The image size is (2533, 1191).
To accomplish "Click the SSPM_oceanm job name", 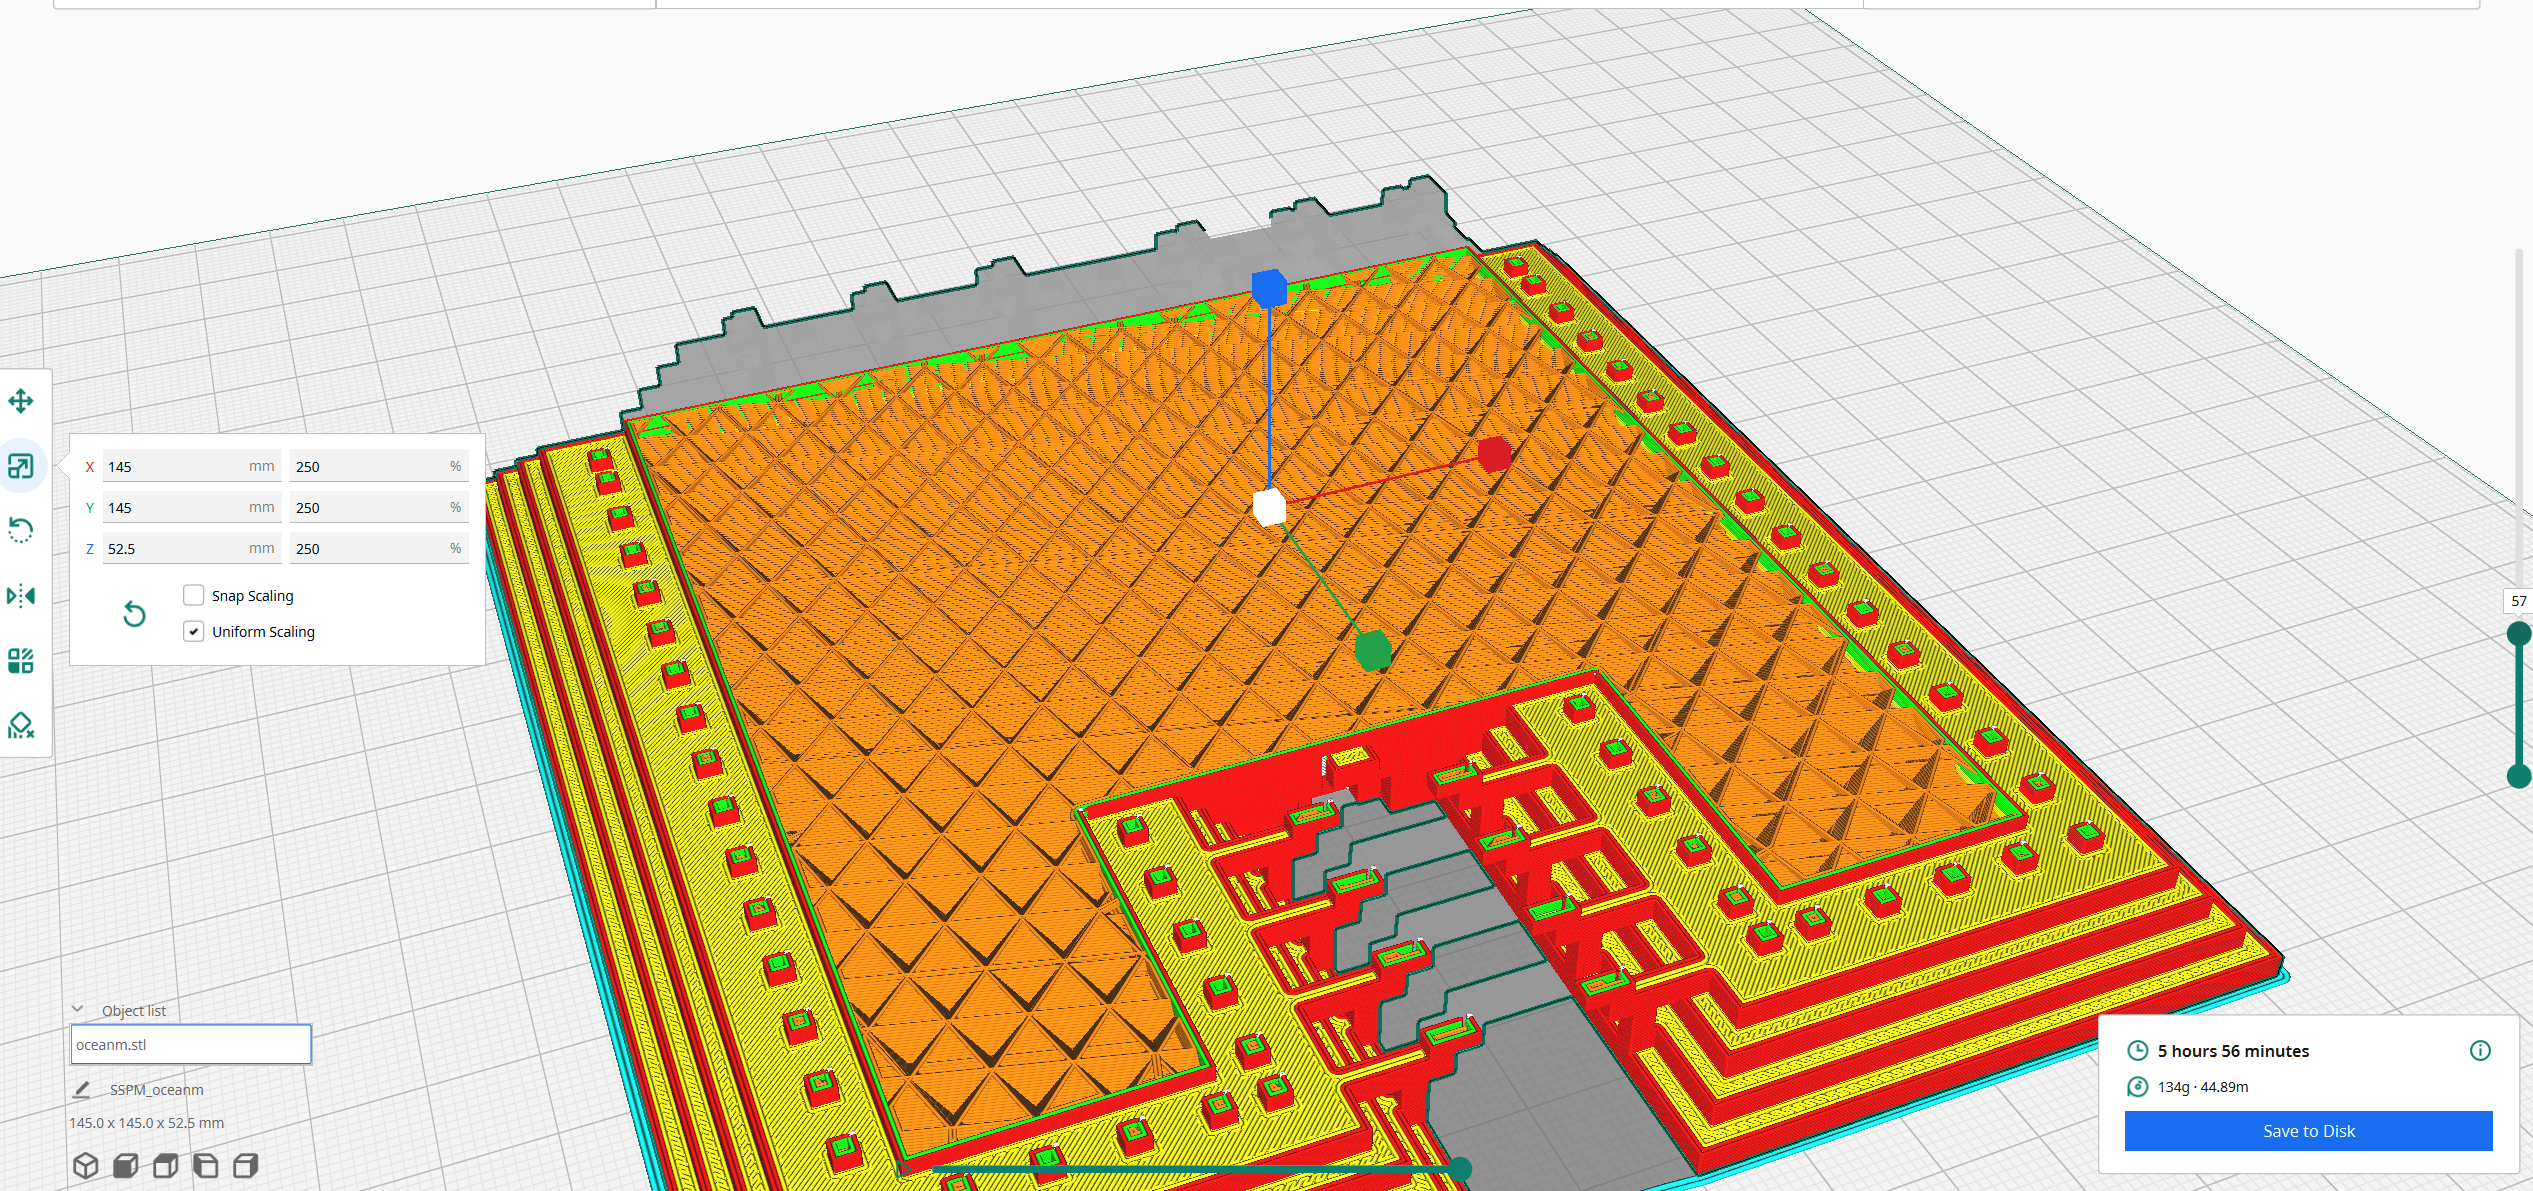I will click(157, 1089).
